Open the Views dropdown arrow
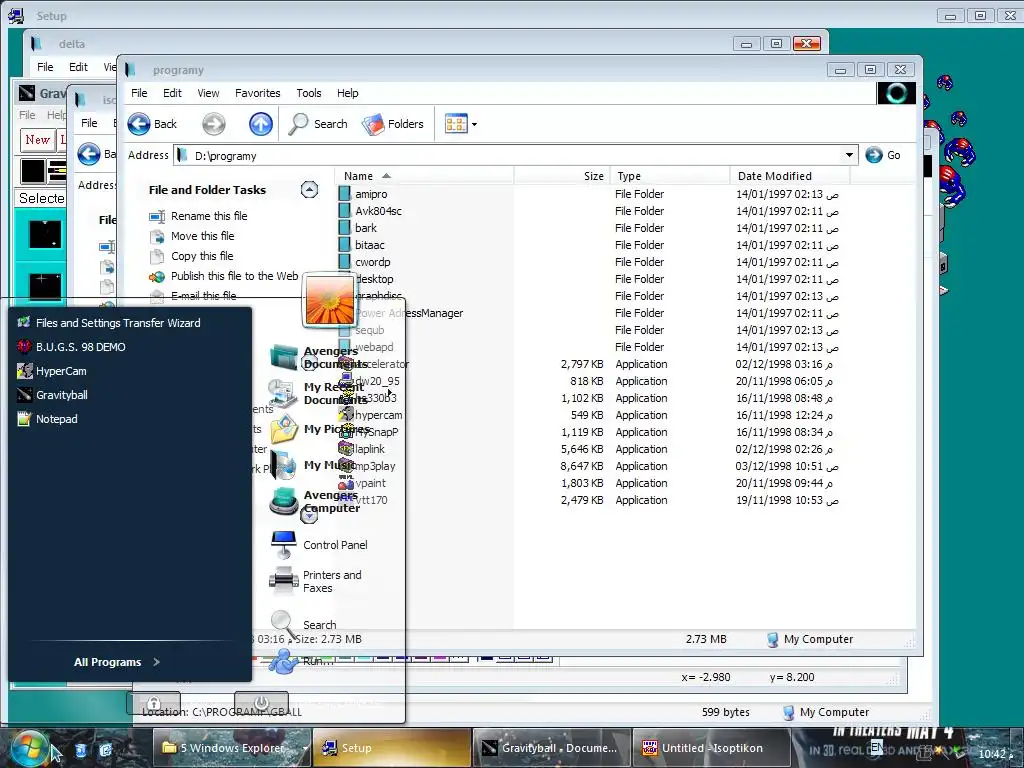This screenshot has width=1024, height=768. [x=475, y=124]
